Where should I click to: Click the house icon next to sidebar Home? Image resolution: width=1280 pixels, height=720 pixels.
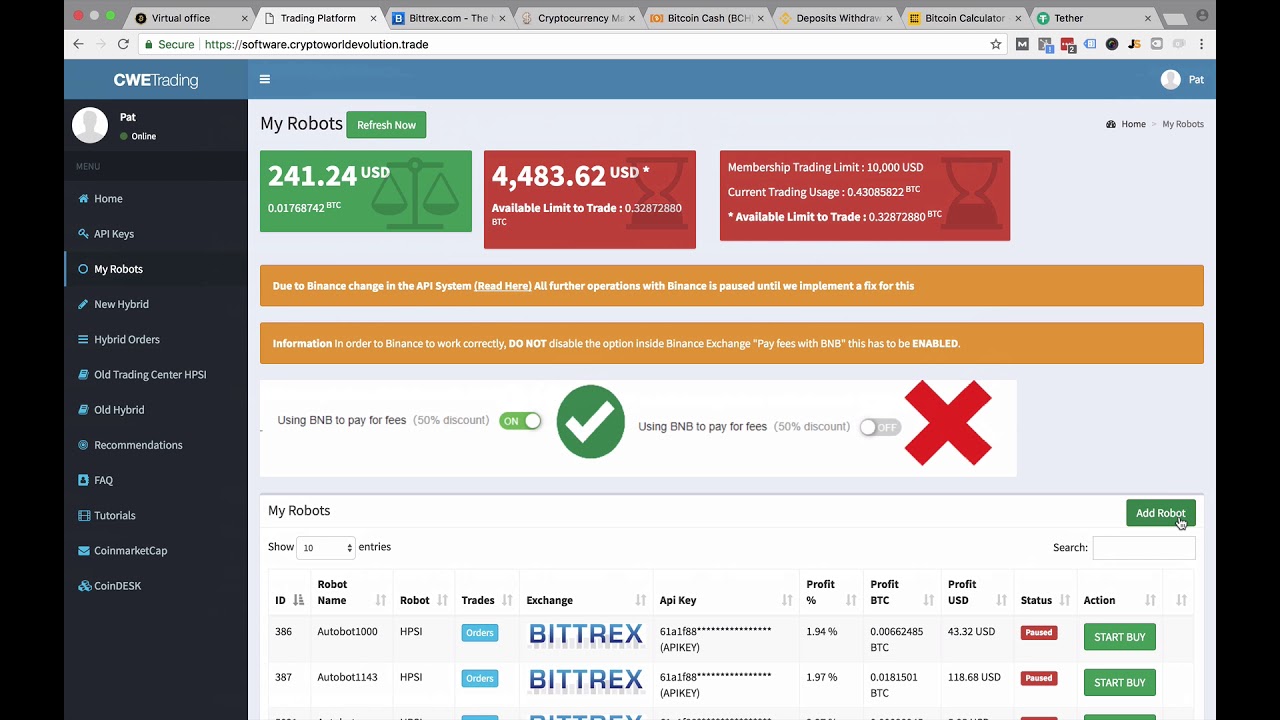coord(83,199)
